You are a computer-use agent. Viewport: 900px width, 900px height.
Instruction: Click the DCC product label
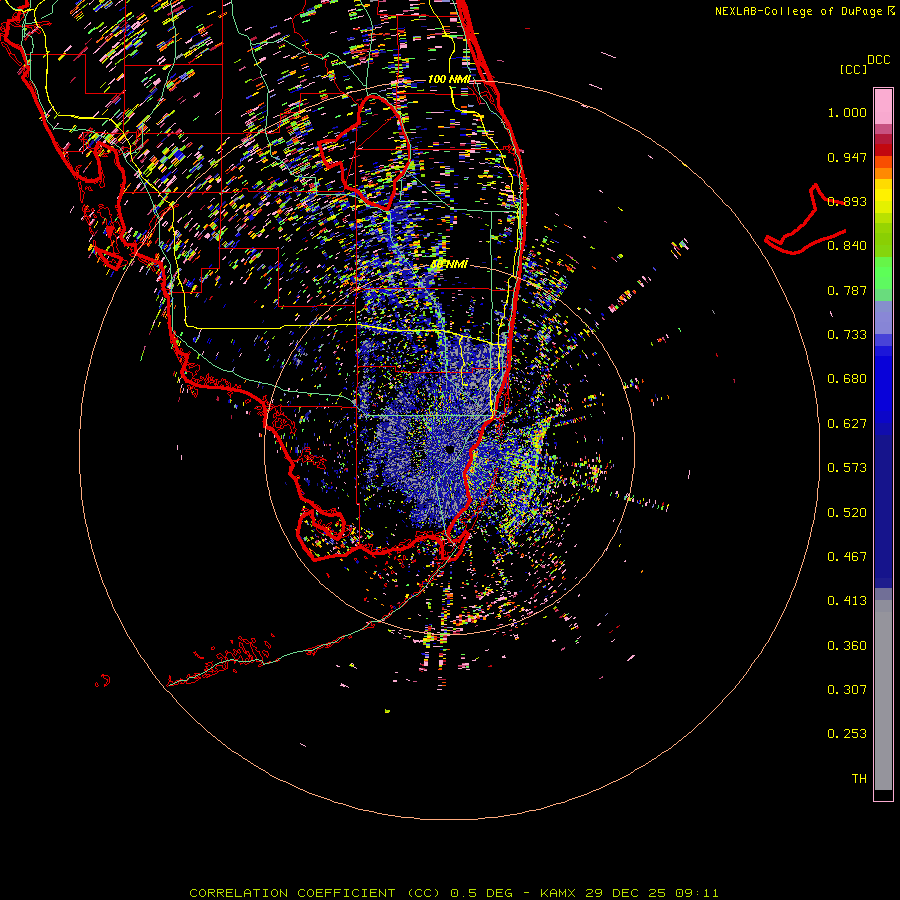click(878, 60)
